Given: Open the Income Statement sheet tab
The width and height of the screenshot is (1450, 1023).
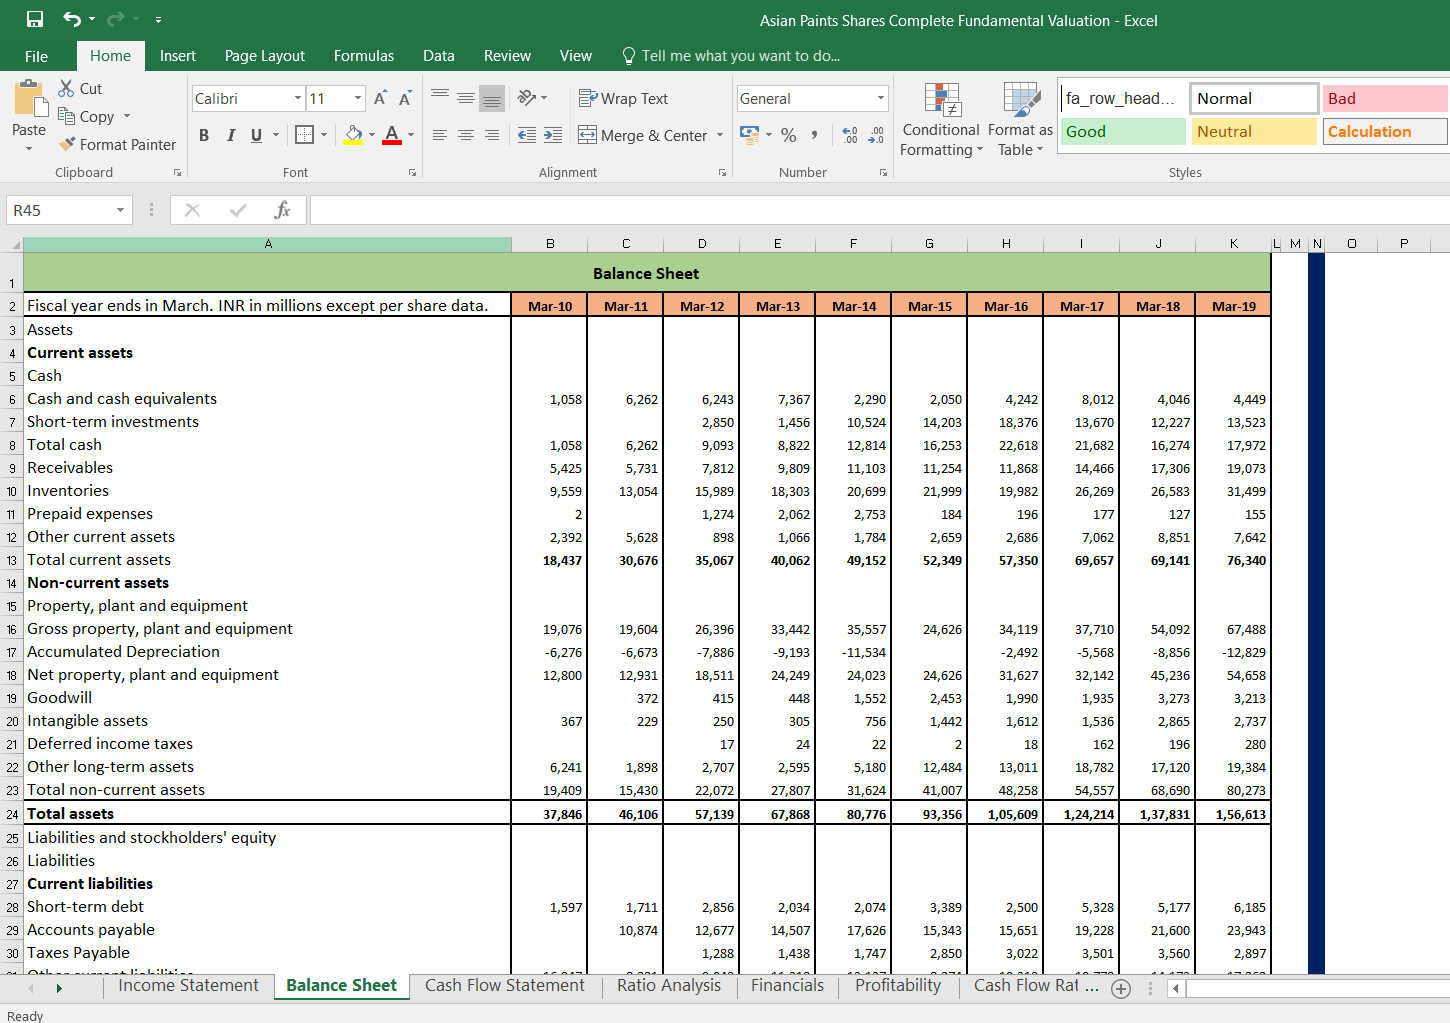Looking at the screenshot, I should 188,986.
